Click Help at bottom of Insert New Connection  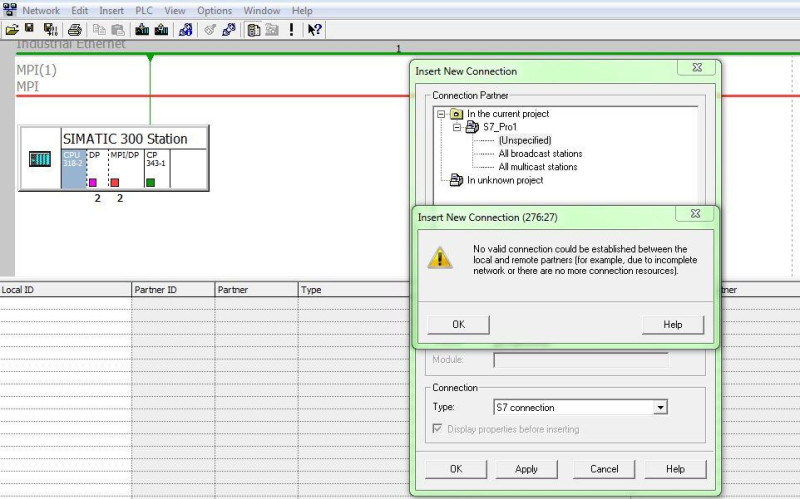(675, 469)
